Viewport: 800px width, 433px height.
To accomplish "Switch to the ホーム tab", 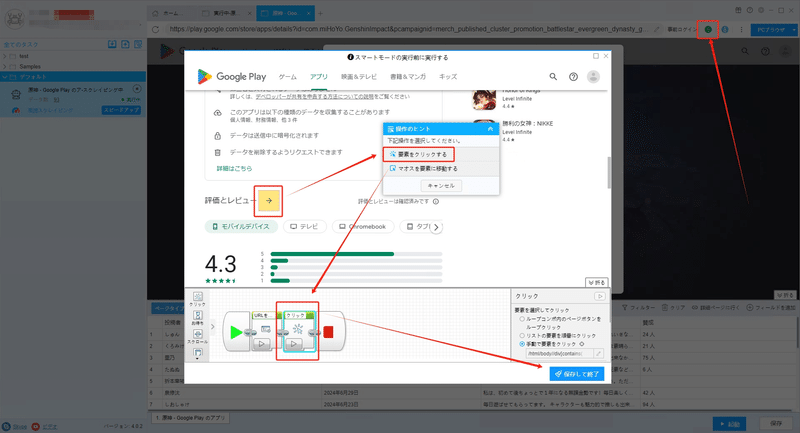I will click(x=171, y=13).
